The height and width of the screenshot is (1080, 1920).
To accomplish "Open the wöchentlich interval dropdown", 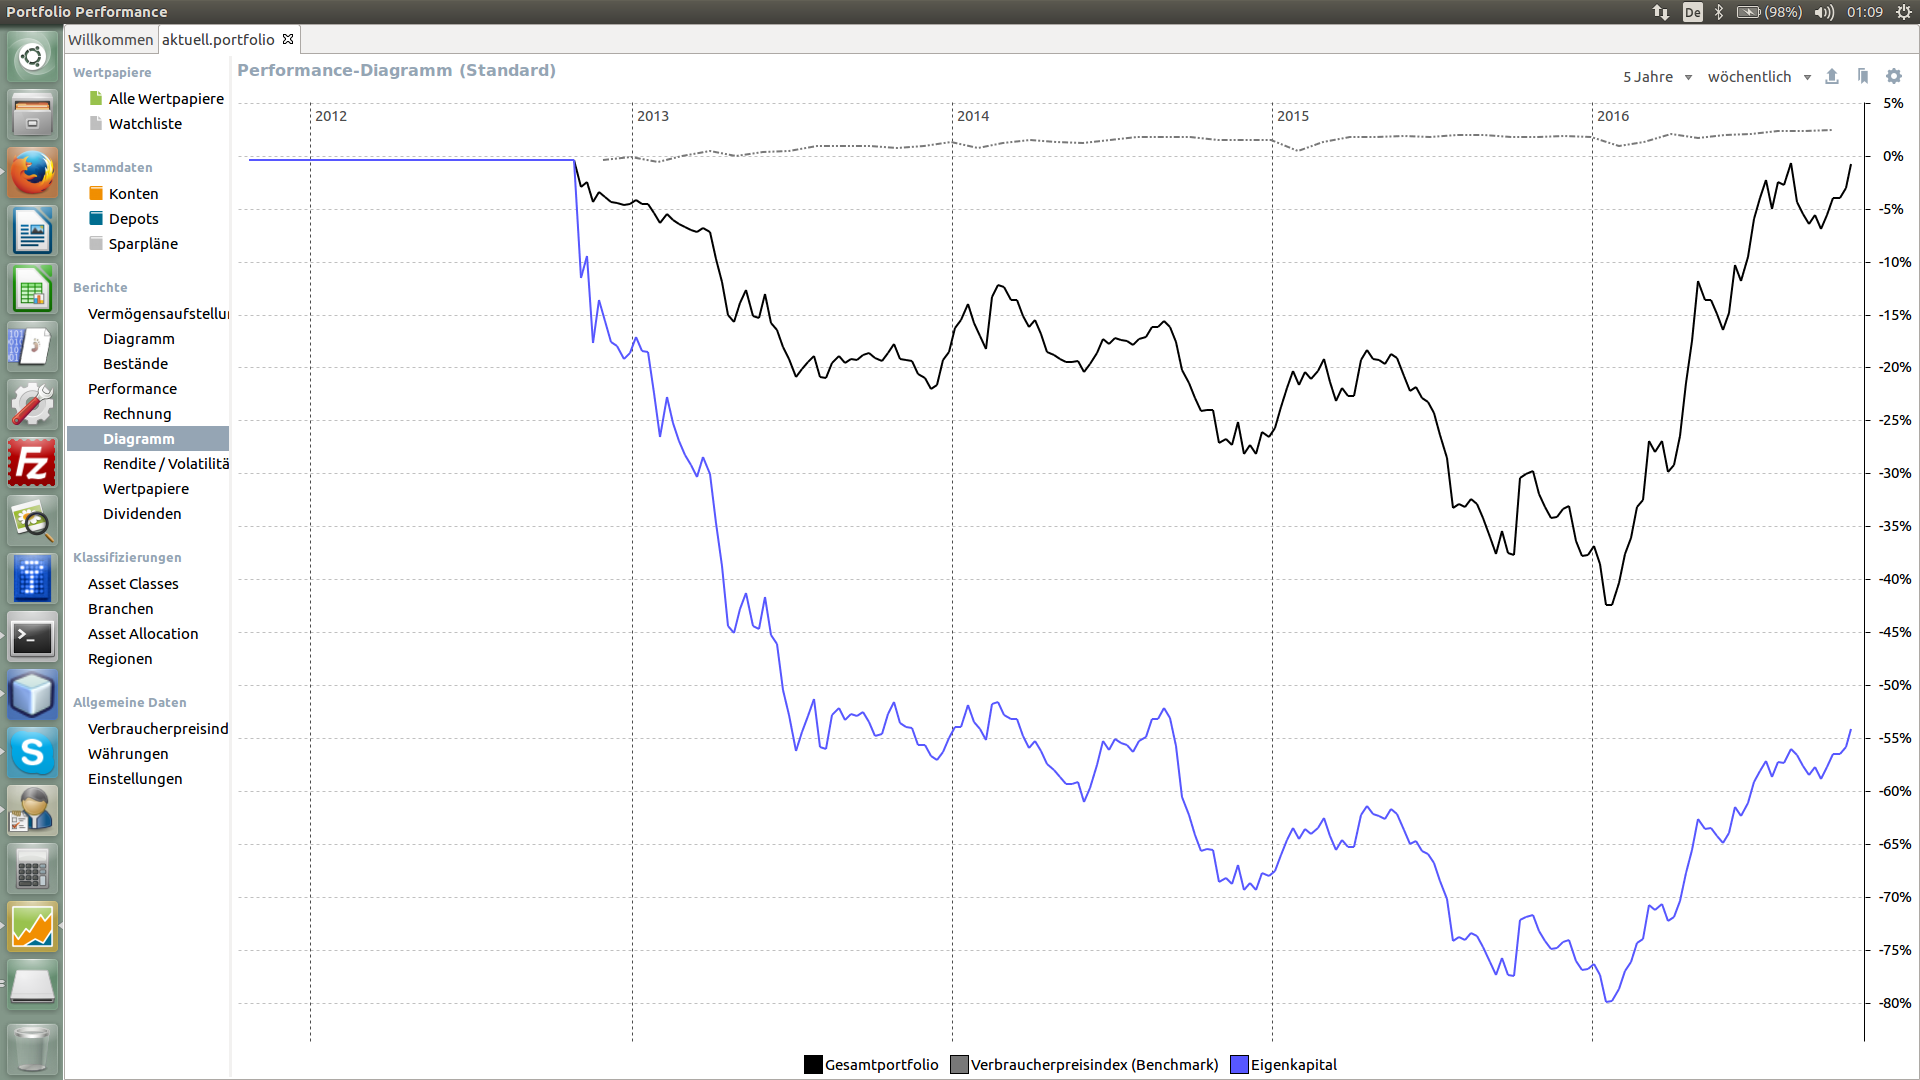I will (x=1759, y=77).
